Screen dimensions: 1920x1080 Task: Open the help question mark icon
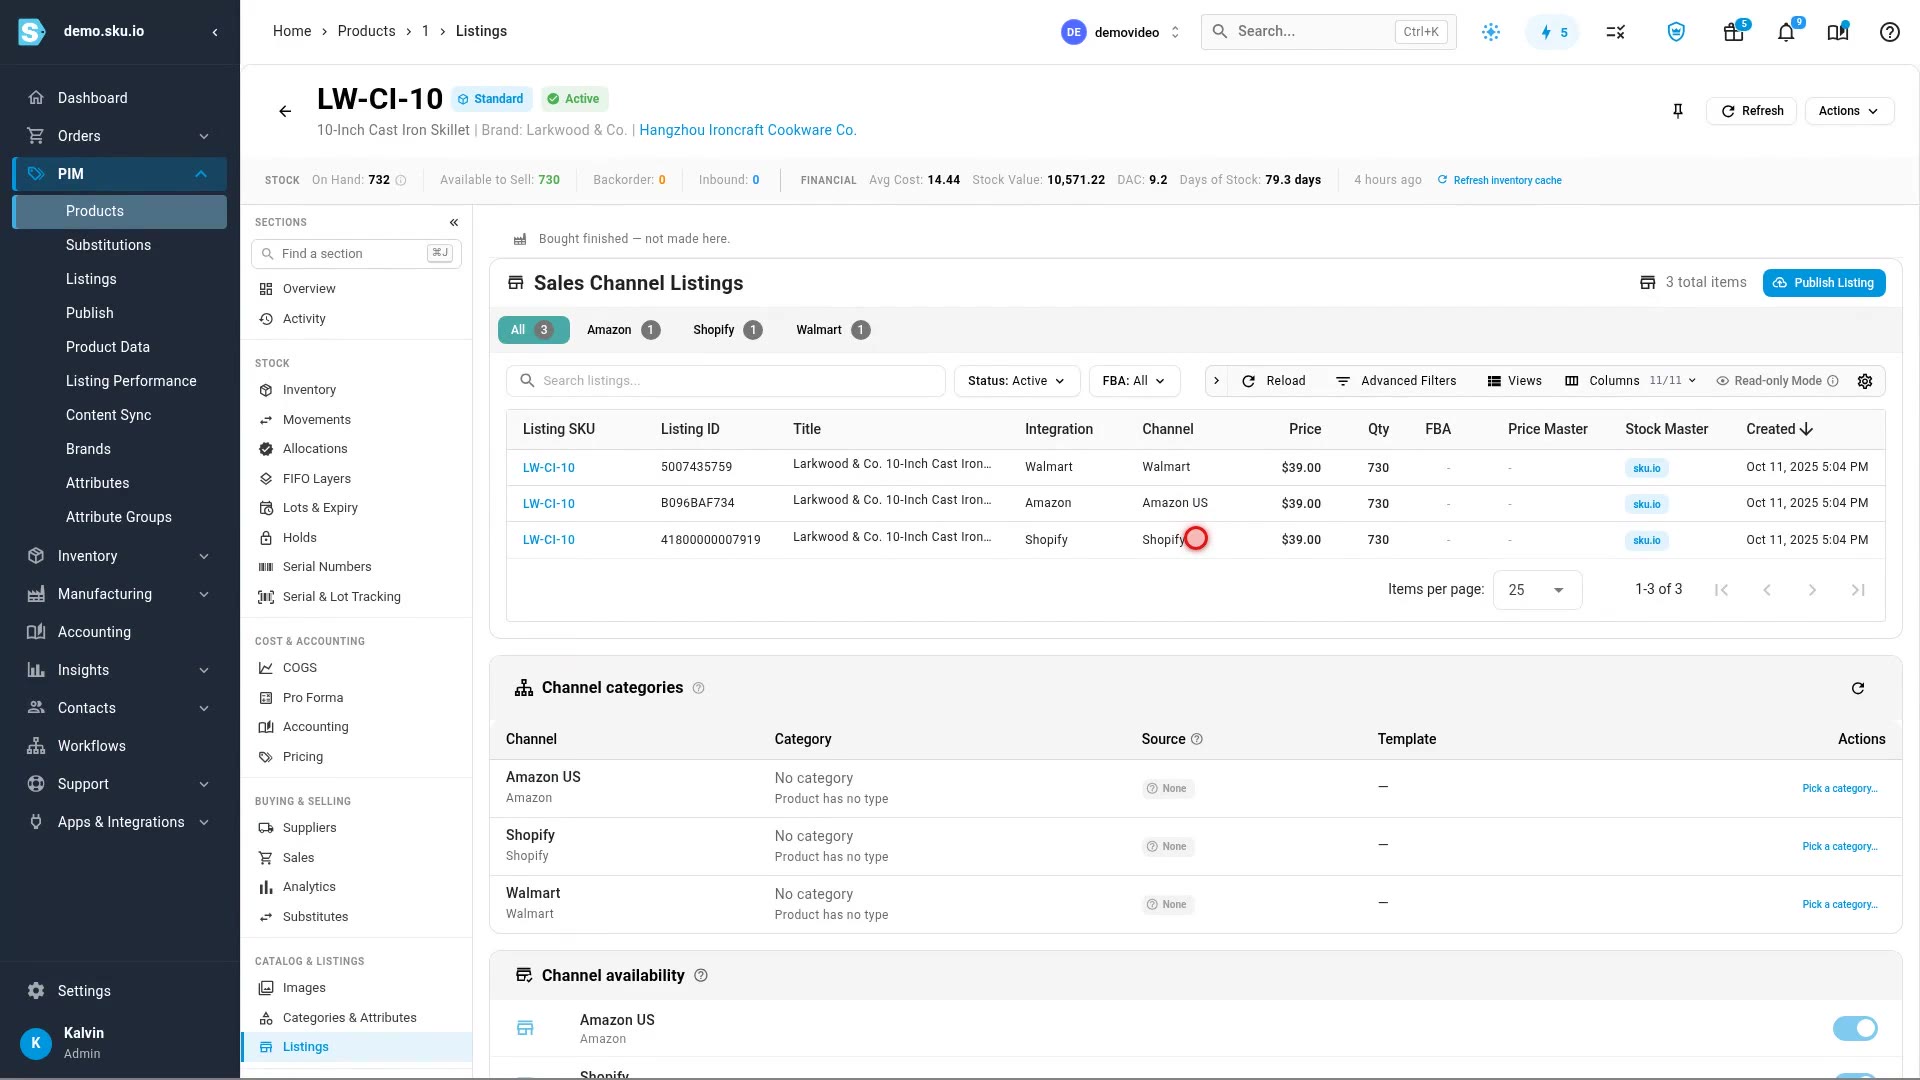tap(1890, 32)
